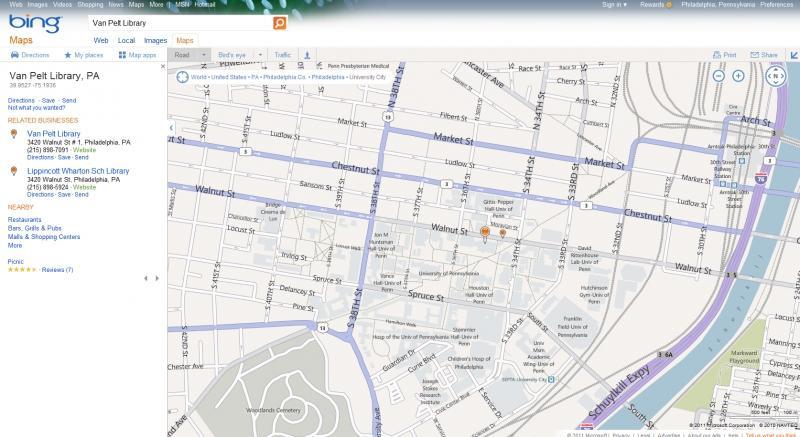Open Directions from the car icon
This screenshot has width=800, height=437.
(30, 55)
